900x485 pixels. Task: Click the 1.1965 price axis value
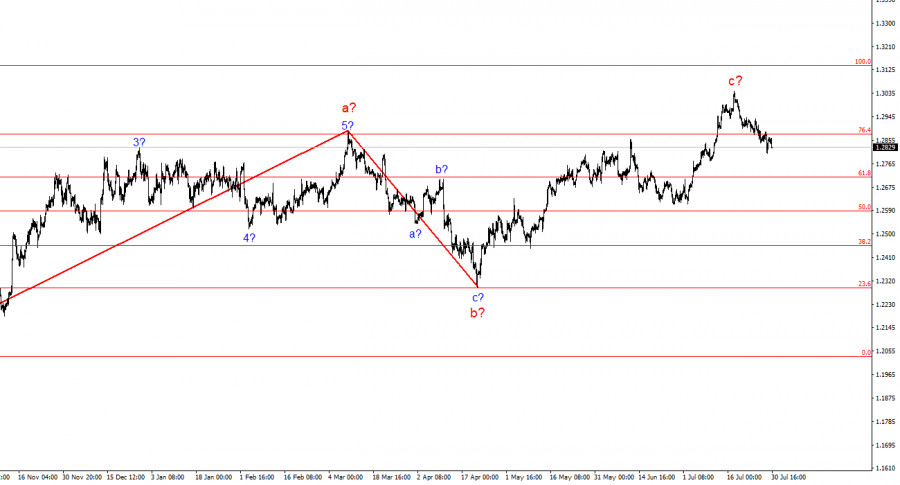tap(885, 375)
